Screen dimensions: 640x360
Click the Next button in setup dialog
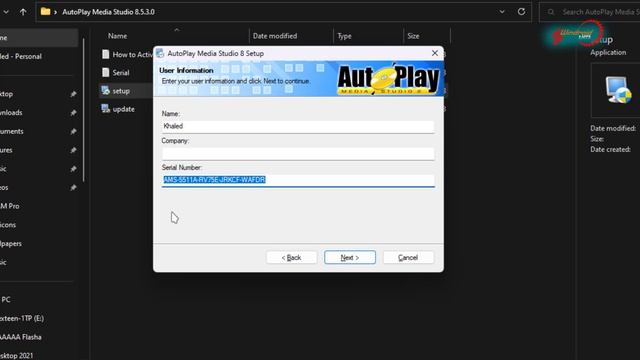coord(350,258)
